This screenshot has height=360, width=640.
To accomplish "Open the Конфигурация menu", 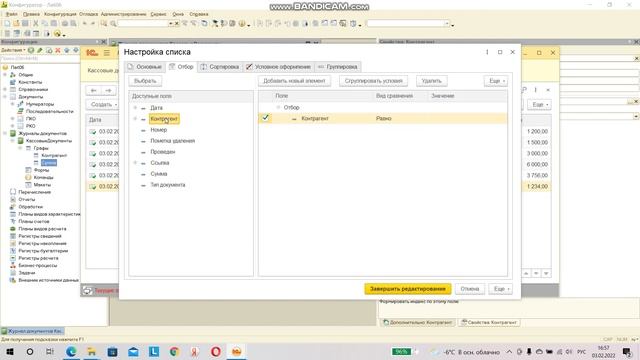I will tap(60, 14).
